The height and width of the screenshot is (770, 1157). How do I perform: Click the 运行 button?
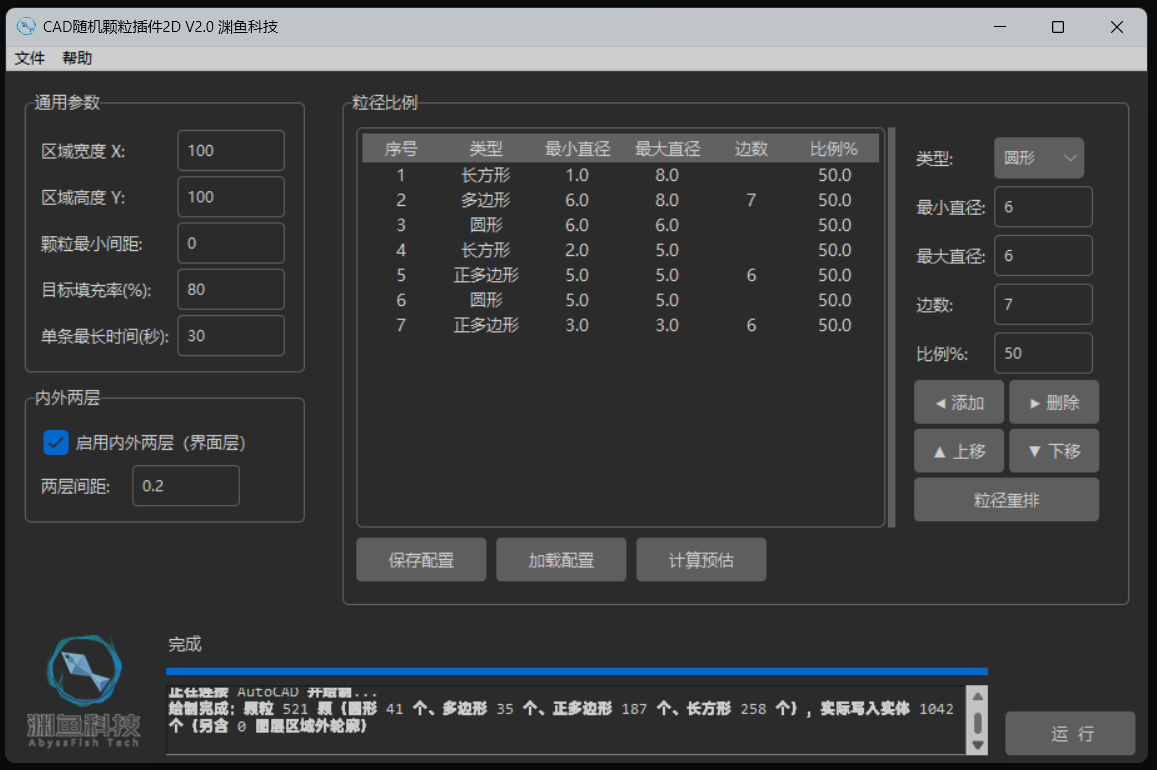pos(1070,733)
